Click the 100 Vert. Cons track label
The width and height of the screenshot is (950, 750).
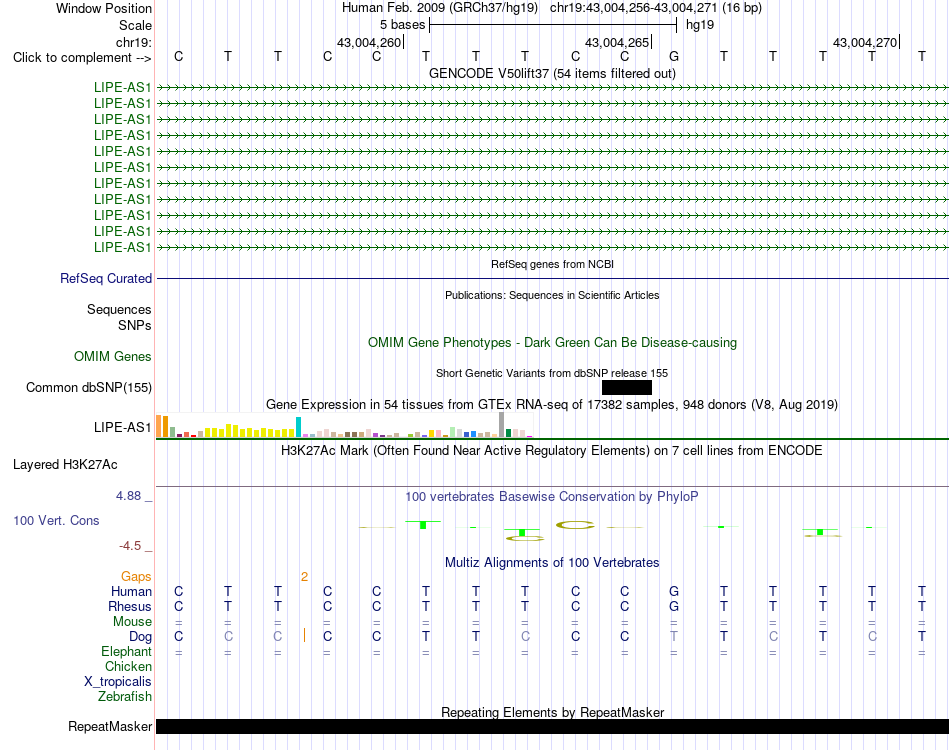(x=56, y=520)
